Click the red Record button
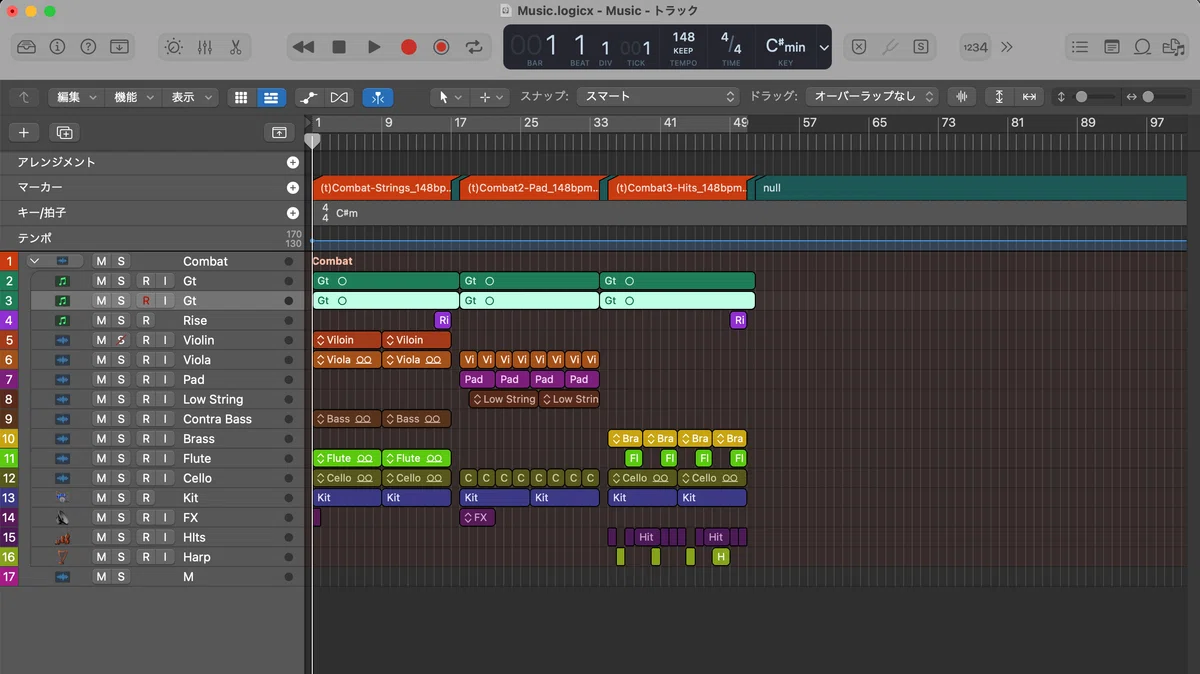Image resolution: width=1200 pixels, height=674 pixels. tap(408, 47)
